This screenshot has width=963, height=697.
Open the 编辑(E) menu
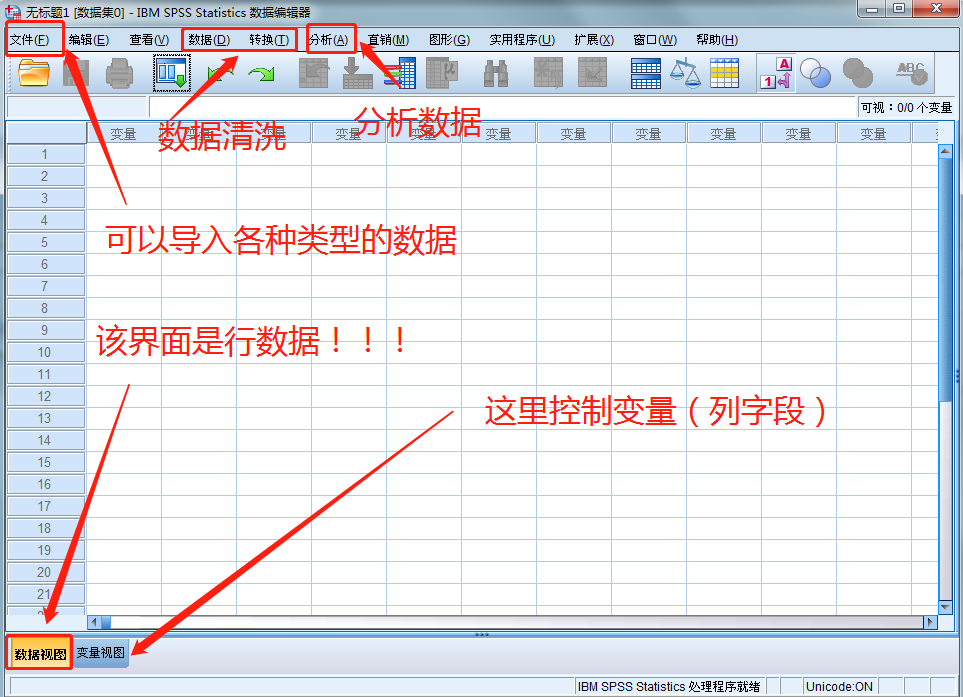(88, 40)
